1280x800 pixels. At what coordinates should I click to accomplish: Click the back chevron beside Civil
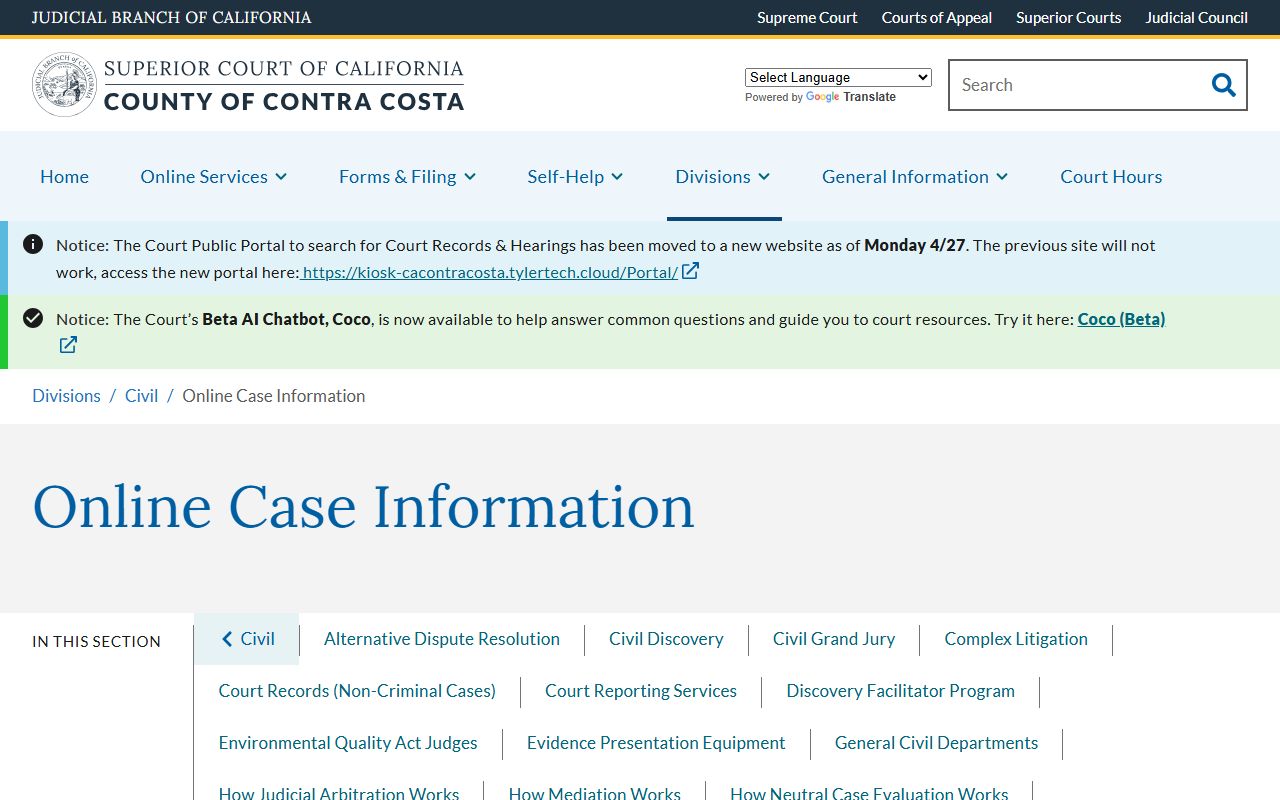coord(227,639)
